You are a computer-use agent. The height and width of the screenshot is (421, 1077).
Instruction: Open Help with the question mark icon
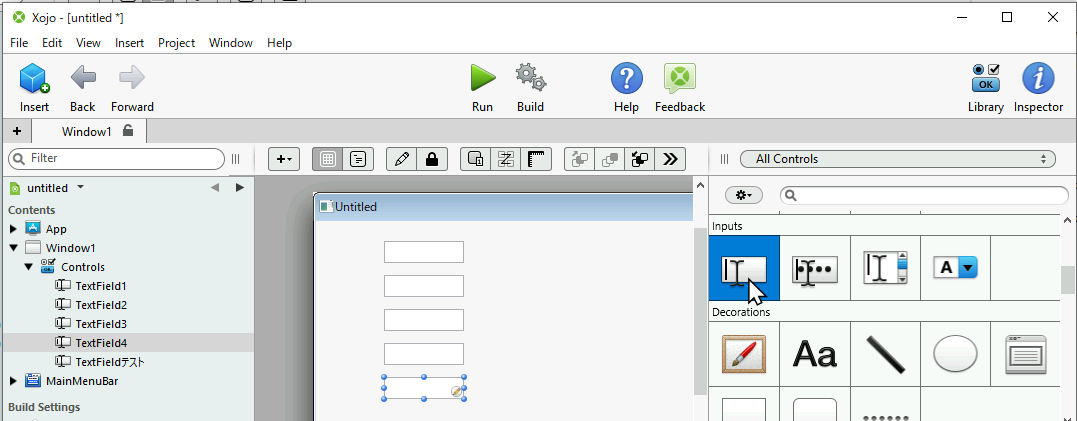pyautogui.click(x=626, y=78)
